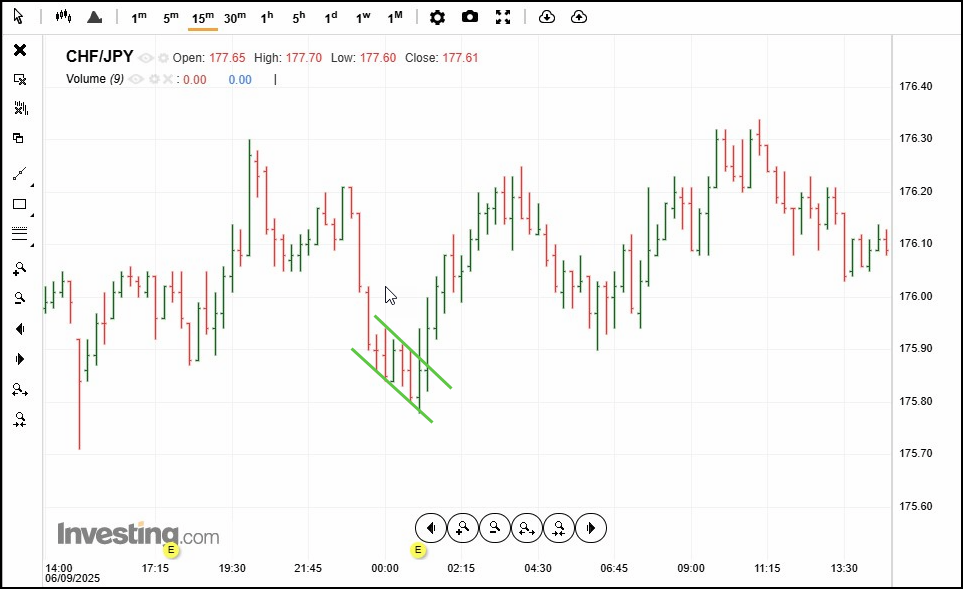Open the E event marker near 17:15
This screenshot has width=963, height=589.
pyautogui.click(x=171, y=550)
